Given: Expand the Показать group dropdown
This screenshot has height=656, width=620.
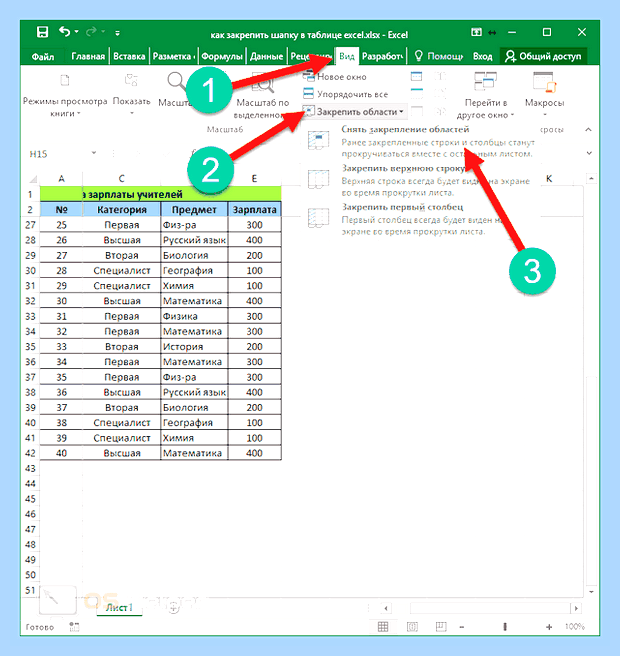Looking at the screenshot, I should [131, 95].
